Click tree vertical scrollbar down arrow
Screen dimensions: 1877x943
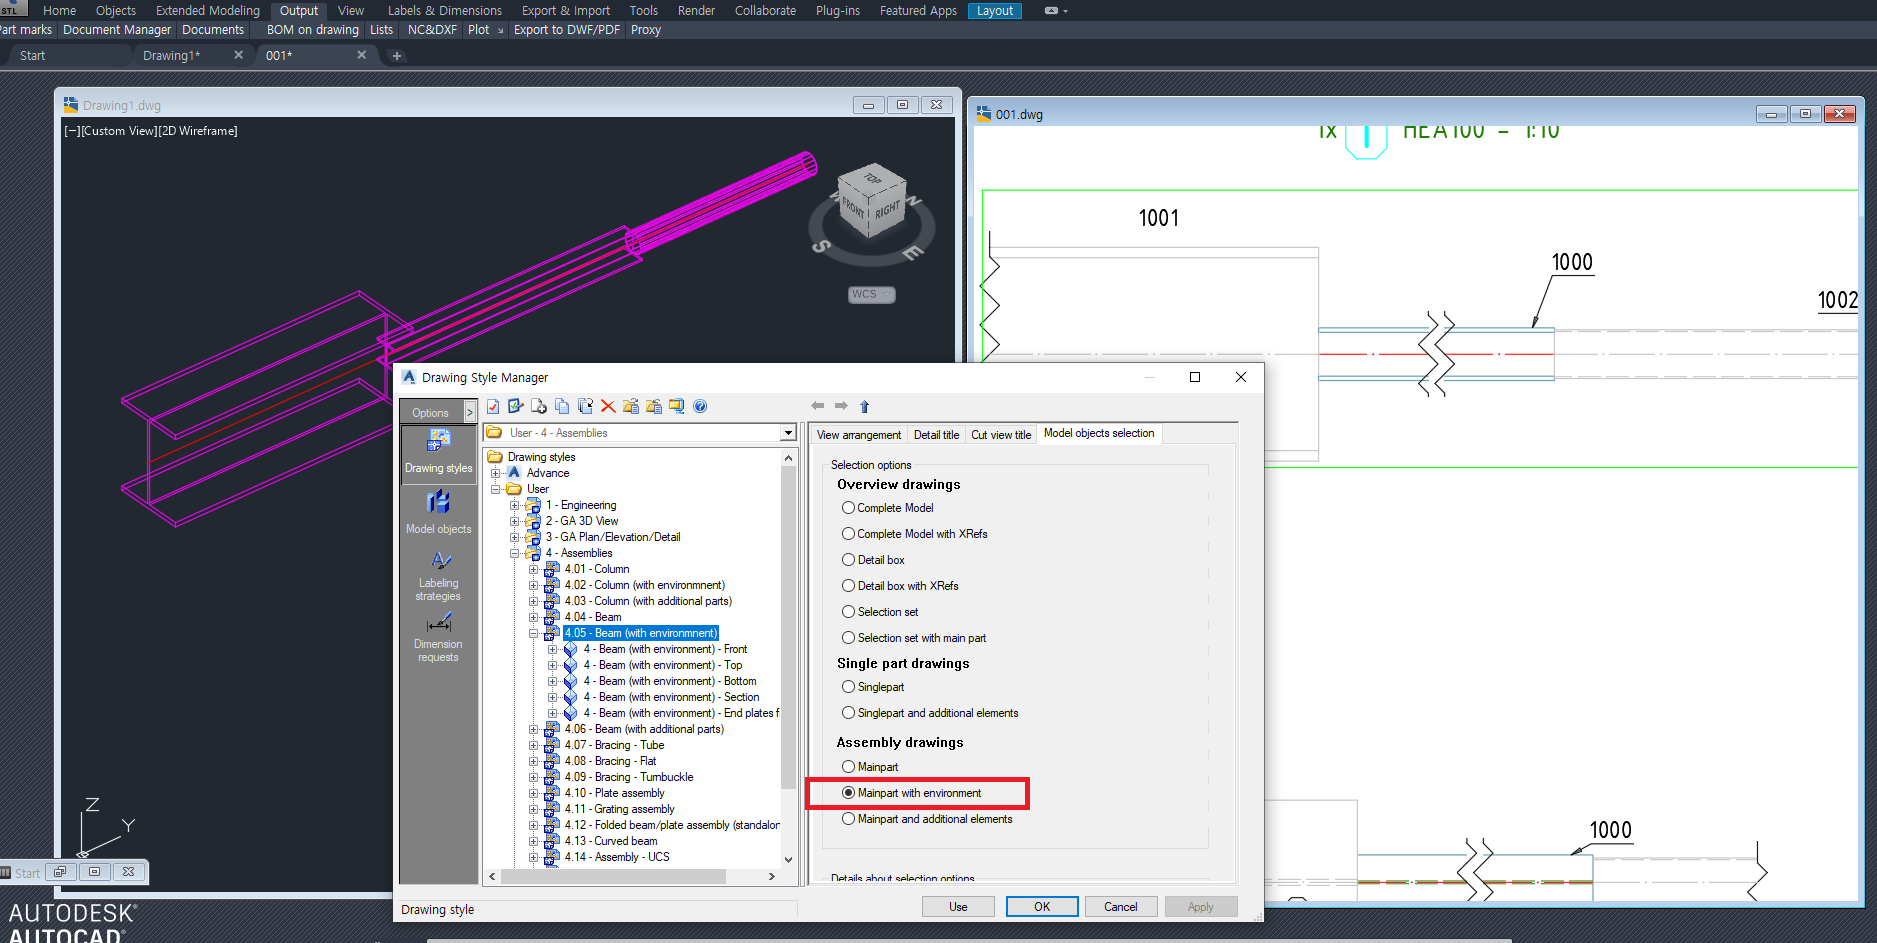click(788, 859)
